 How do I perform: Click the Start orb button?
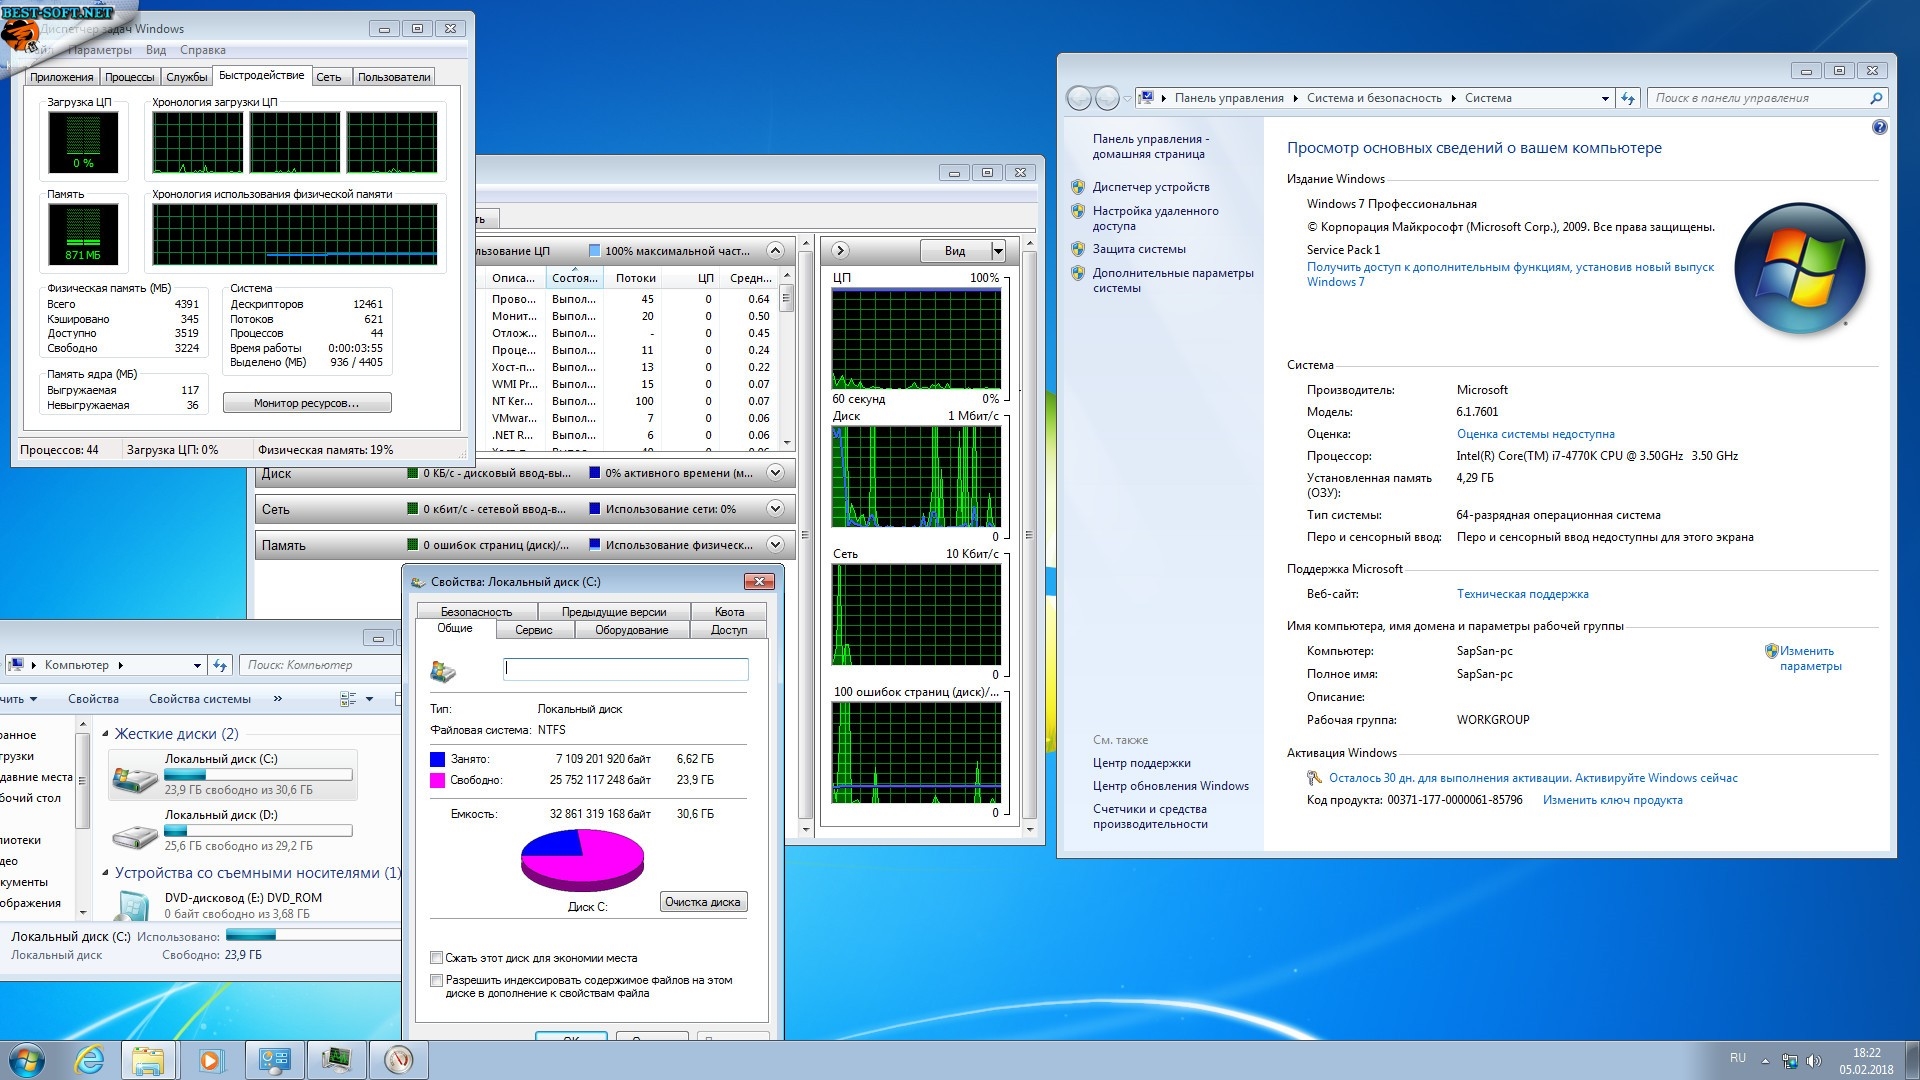click(27, 1060)
